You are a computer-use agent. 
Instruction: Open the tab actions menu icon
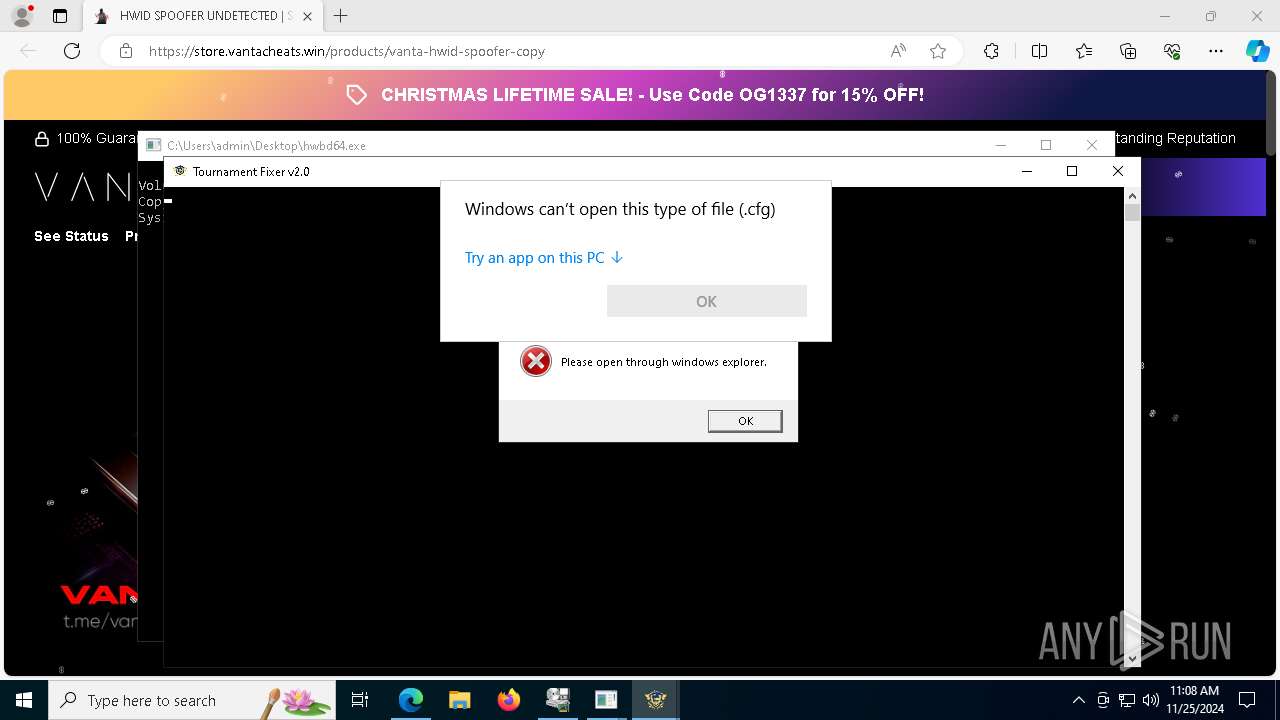tap(60, 16)
